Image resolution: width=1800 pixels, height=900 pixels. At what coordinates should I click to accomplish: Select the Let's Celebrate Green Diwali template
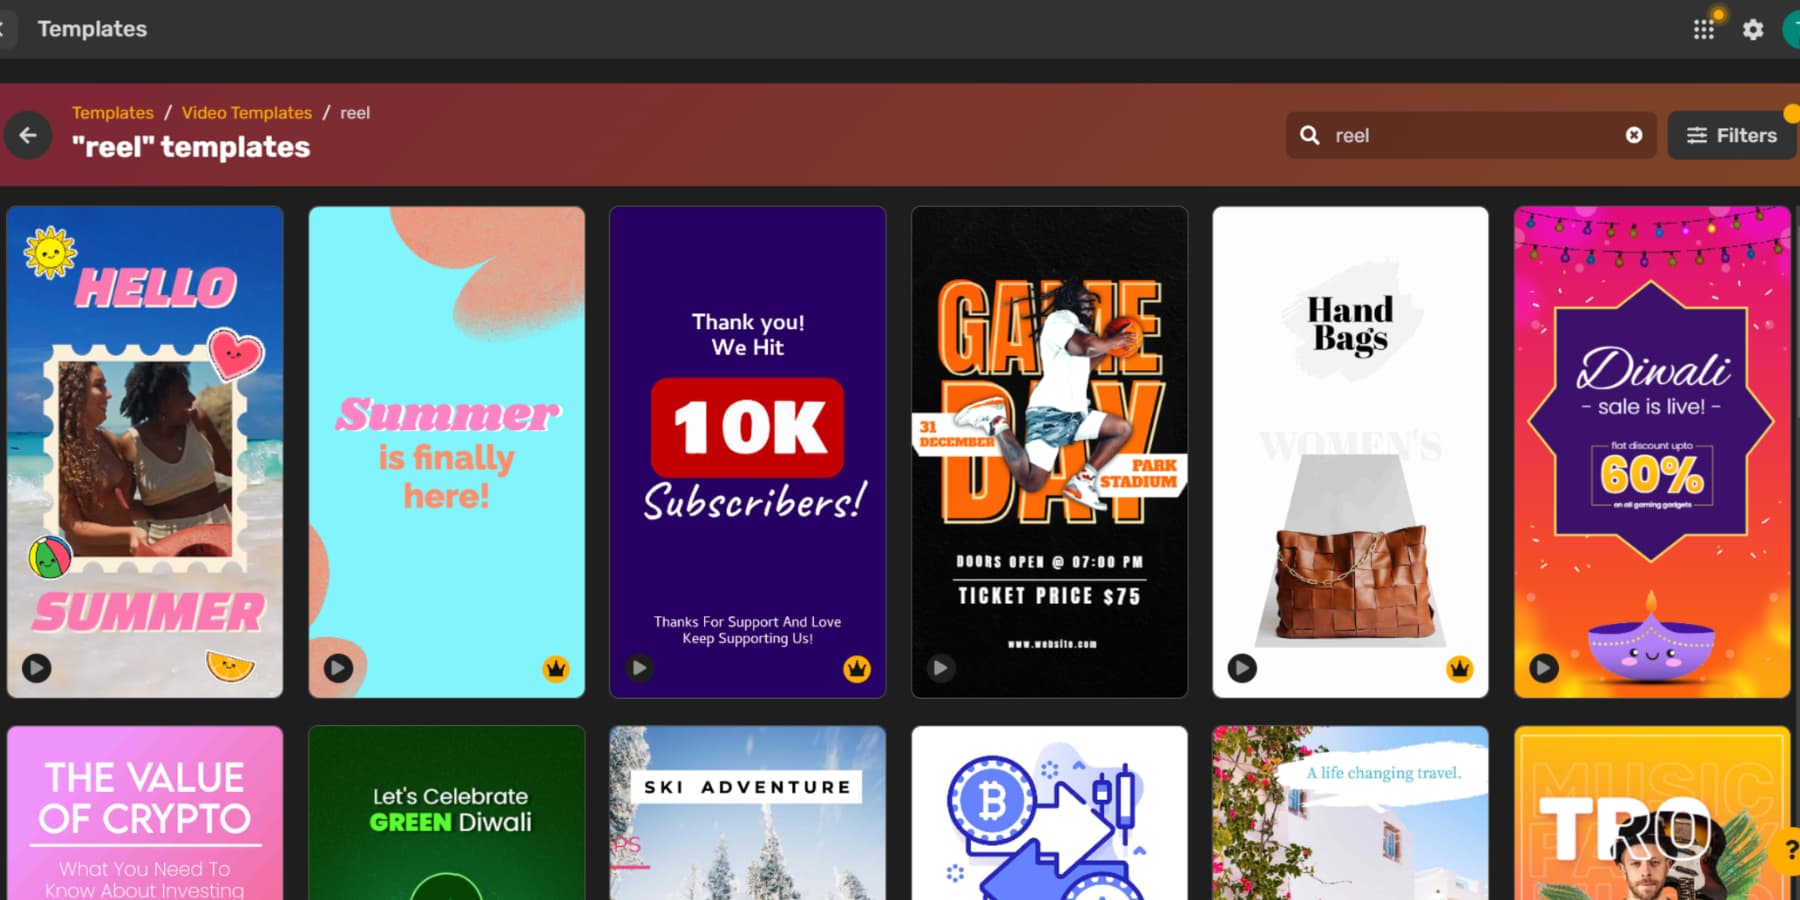(x=446, y=810)
